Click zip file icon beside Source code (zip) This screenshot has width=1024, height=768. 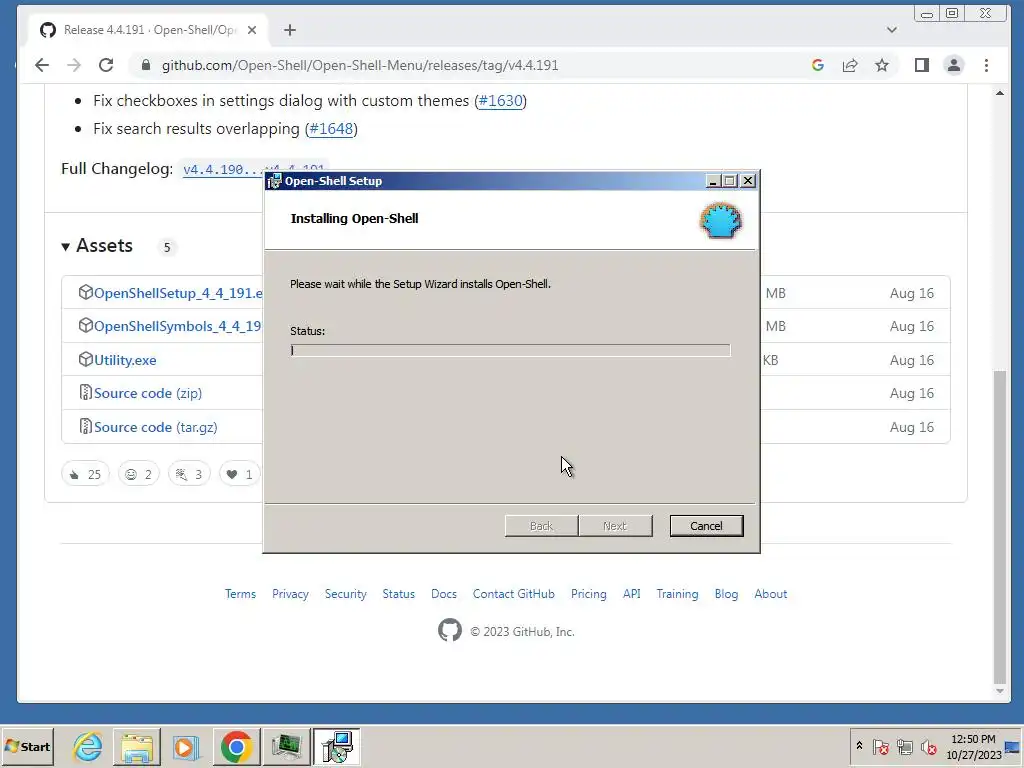(86, 392)
